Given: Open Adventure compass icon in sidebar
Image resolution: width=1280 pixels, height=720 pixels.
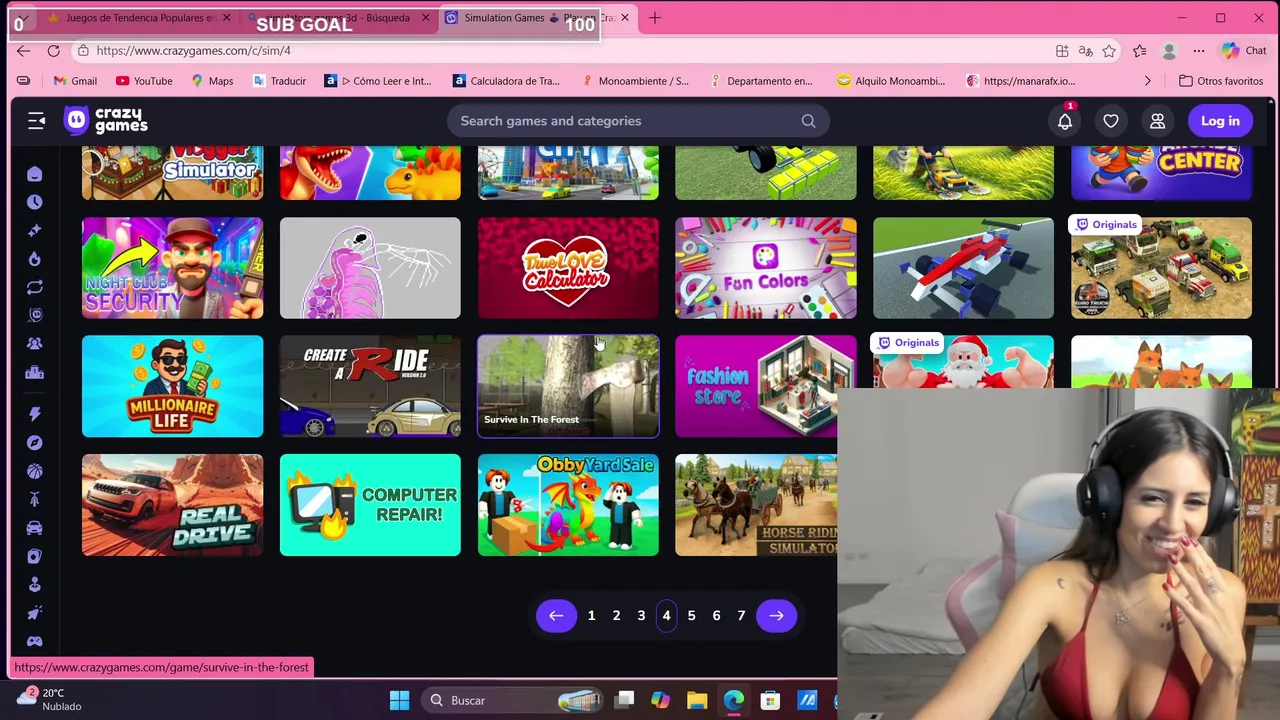Looking at the screenshot, I should (35, 442).
